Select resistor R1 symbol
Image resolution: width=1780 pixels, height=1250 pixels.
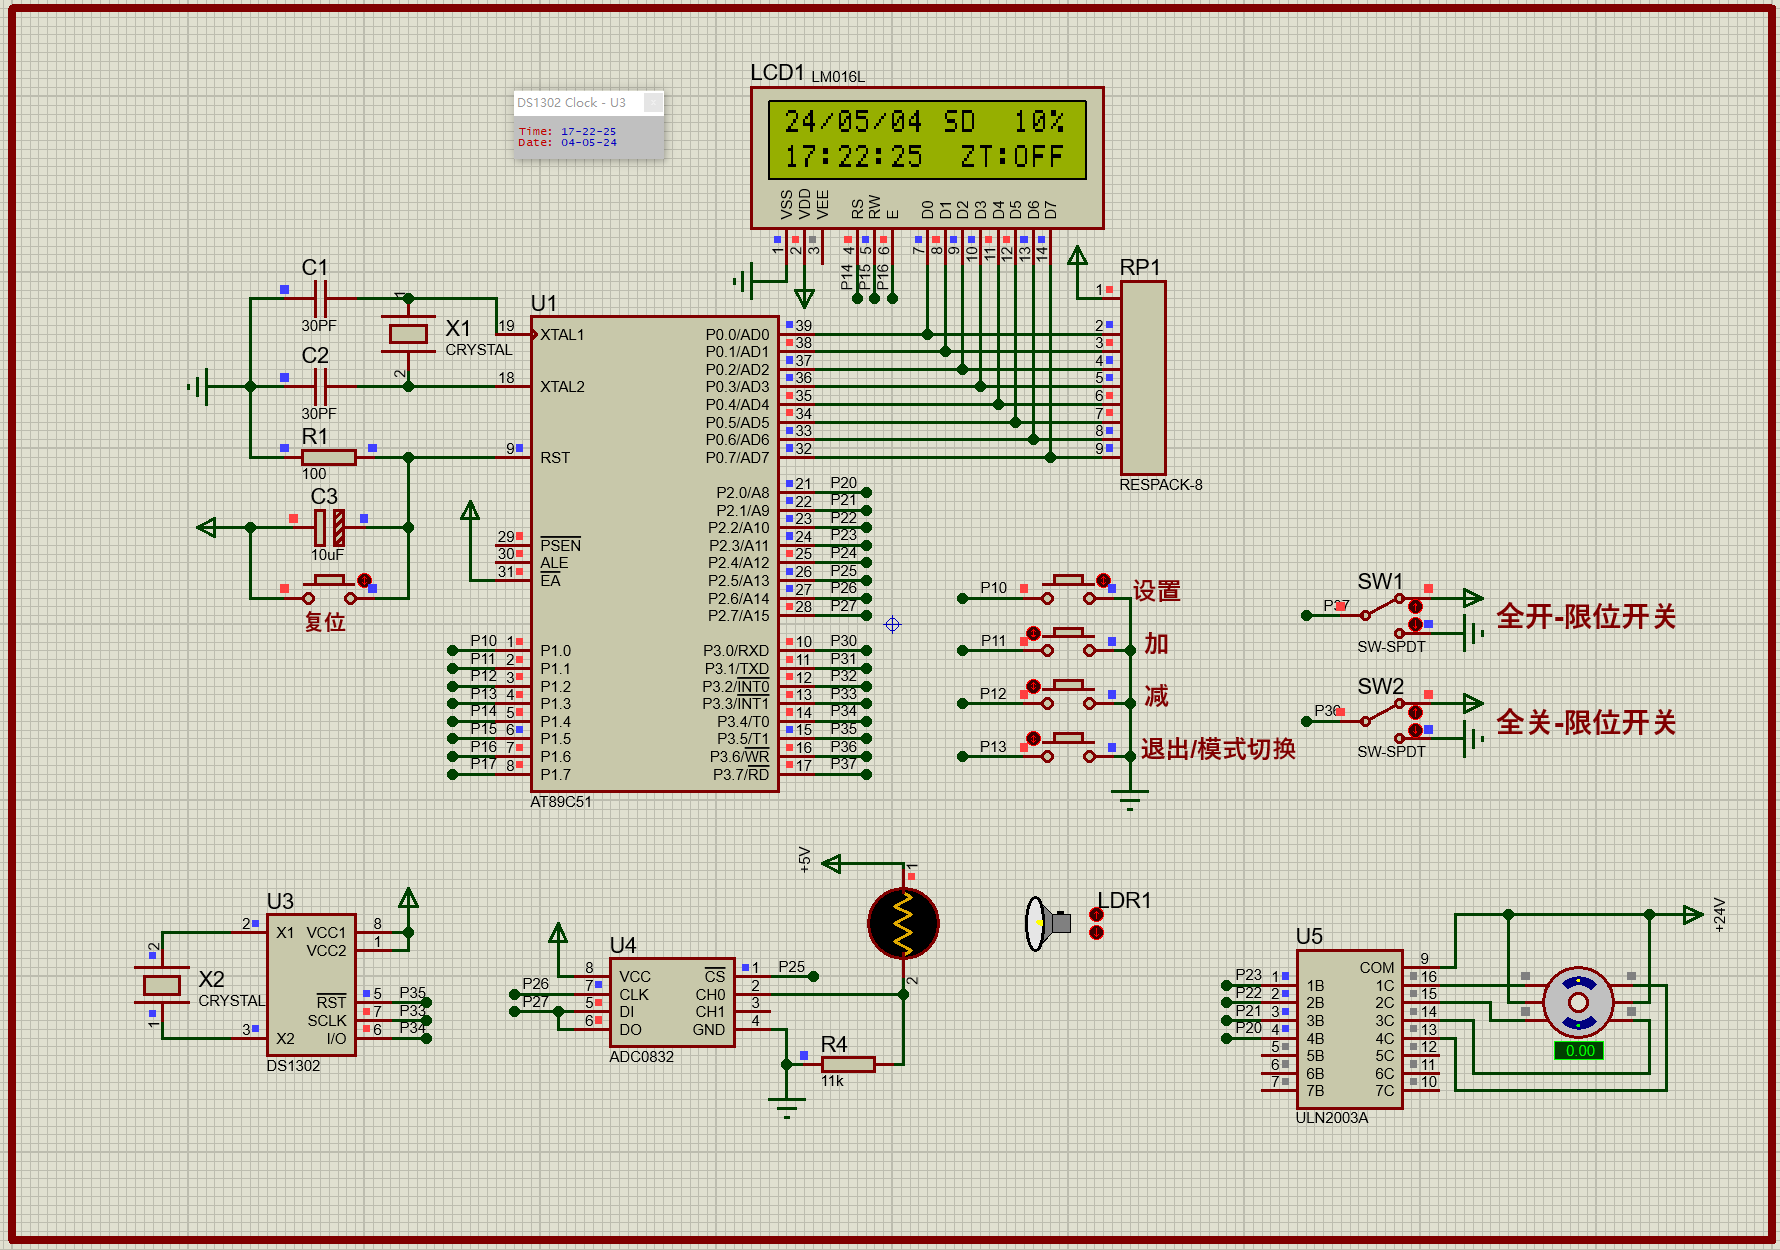[329, 457]
